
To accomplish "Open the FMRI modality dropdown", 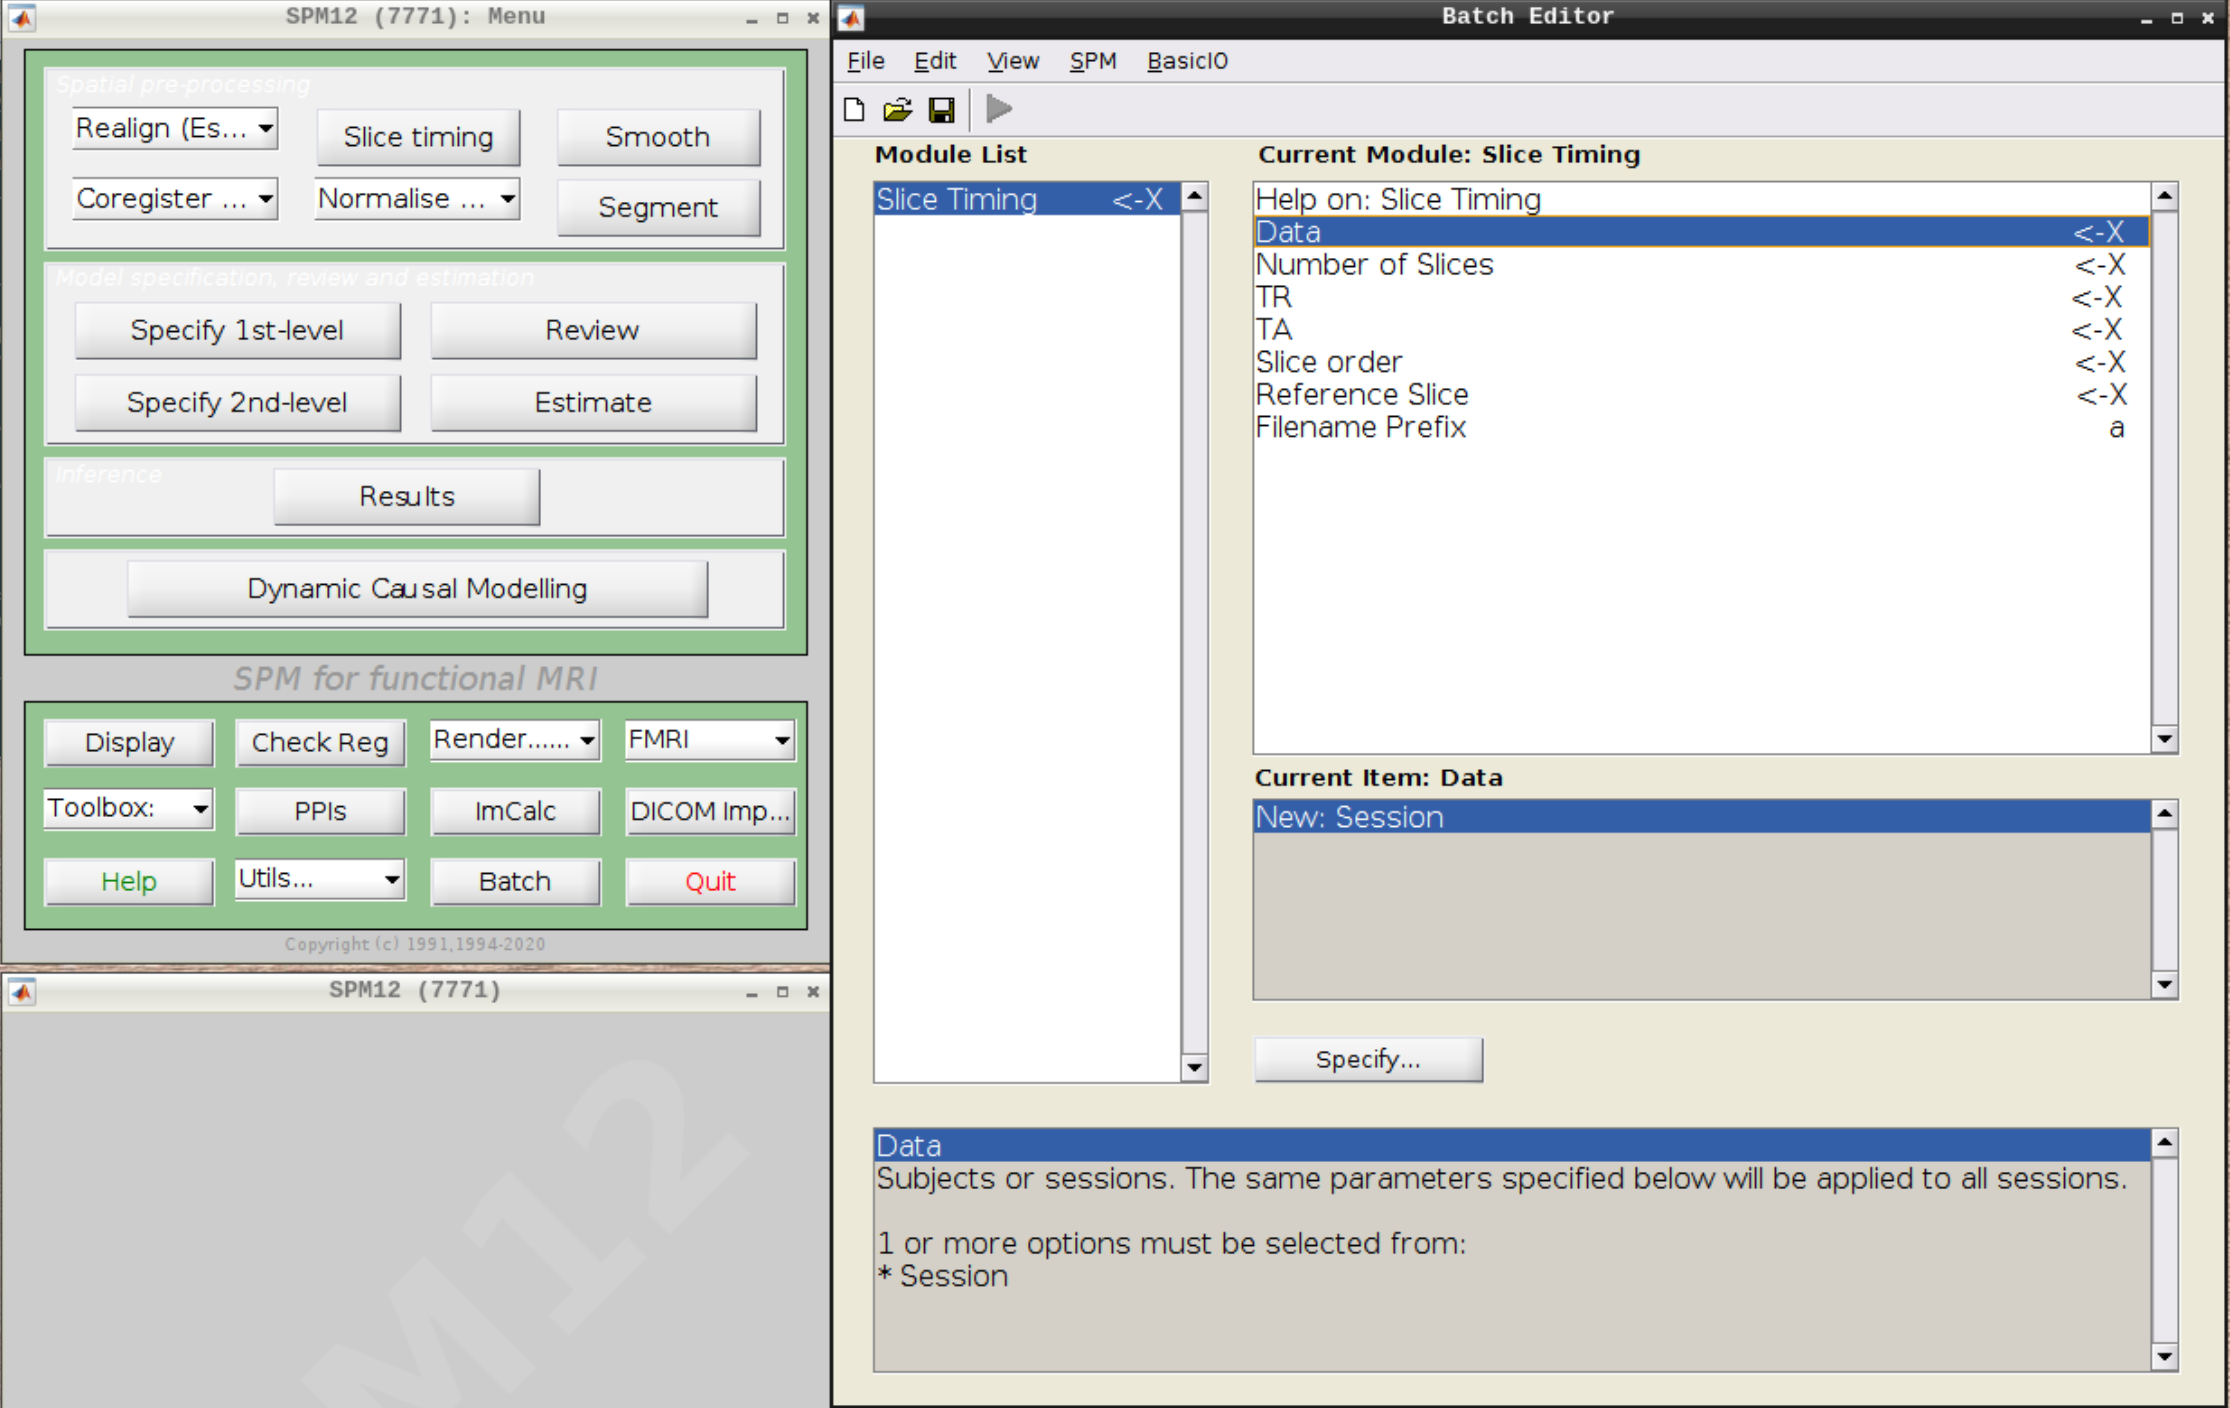I will [x=710, y=740].
